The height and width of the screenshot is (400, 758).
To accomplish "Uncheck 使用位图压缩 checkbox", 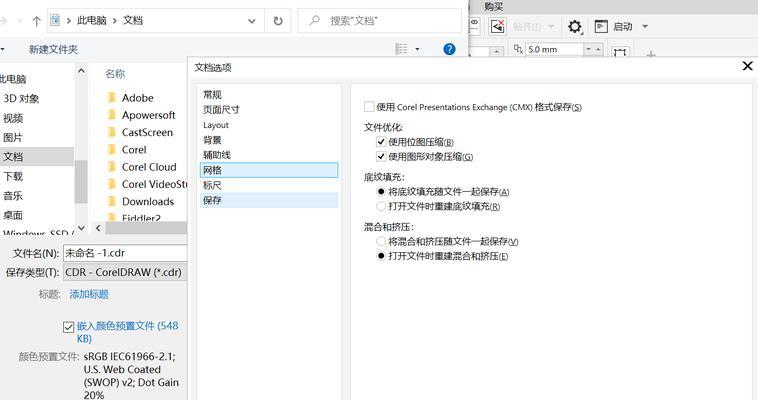I will tap(381, 142).
